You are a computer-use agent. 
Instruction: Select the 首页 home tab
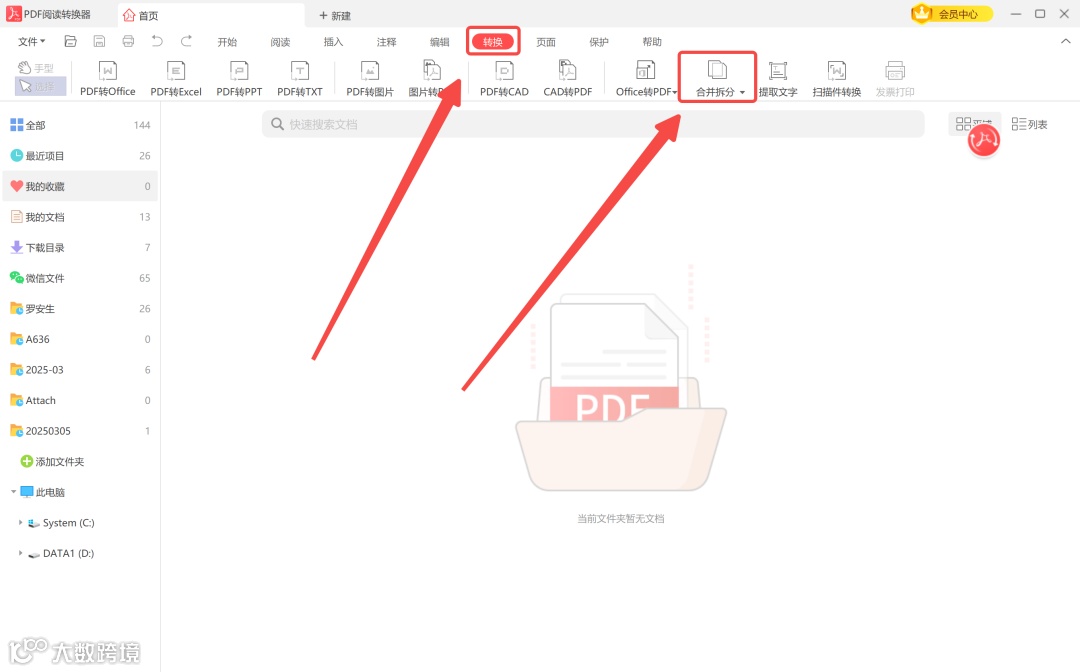tap(210, 15)
